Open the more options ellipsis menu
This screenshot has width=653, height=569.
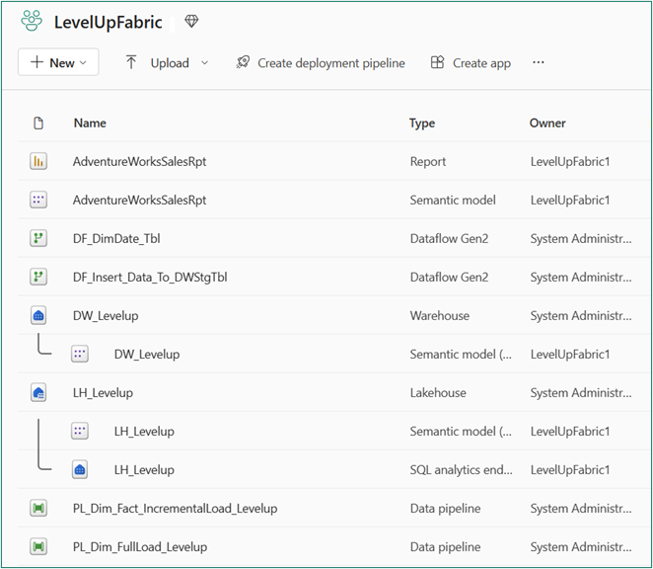tap(538, 62)
